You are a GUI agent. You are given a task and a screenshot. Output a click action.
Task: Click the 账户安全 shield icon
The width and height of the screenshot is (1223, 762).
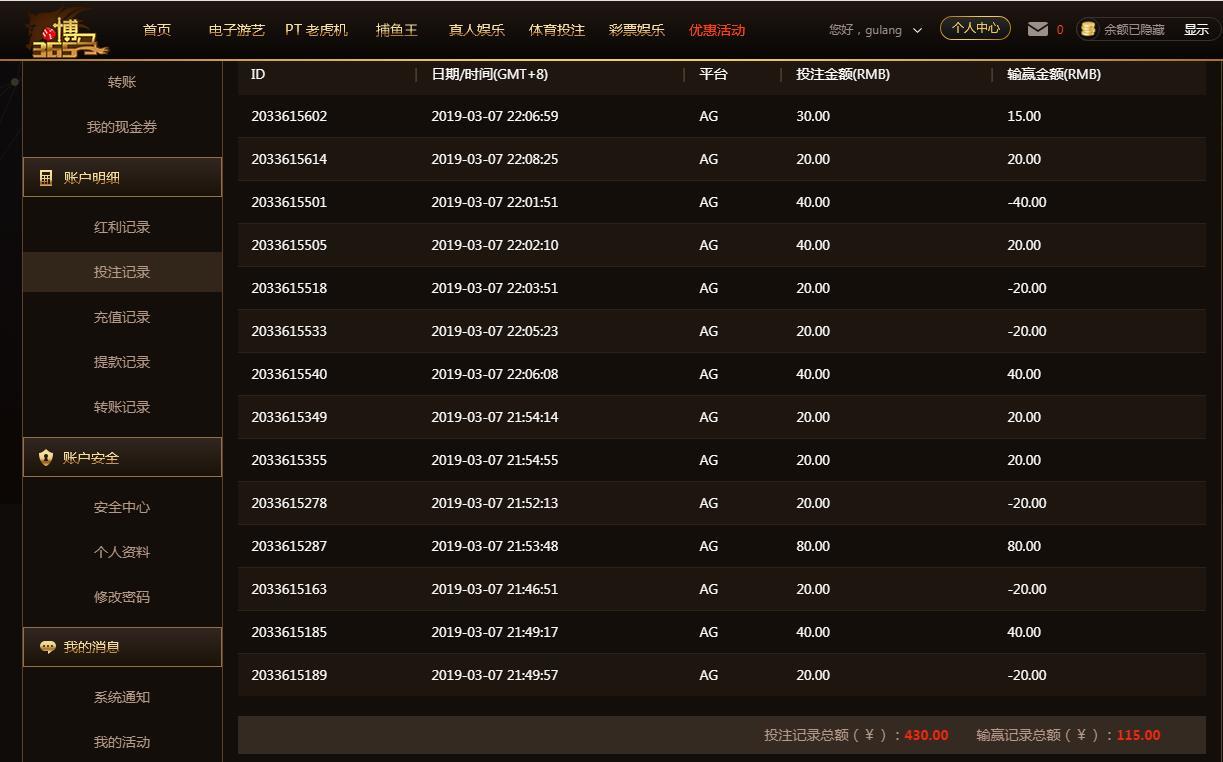coord(46,457)
